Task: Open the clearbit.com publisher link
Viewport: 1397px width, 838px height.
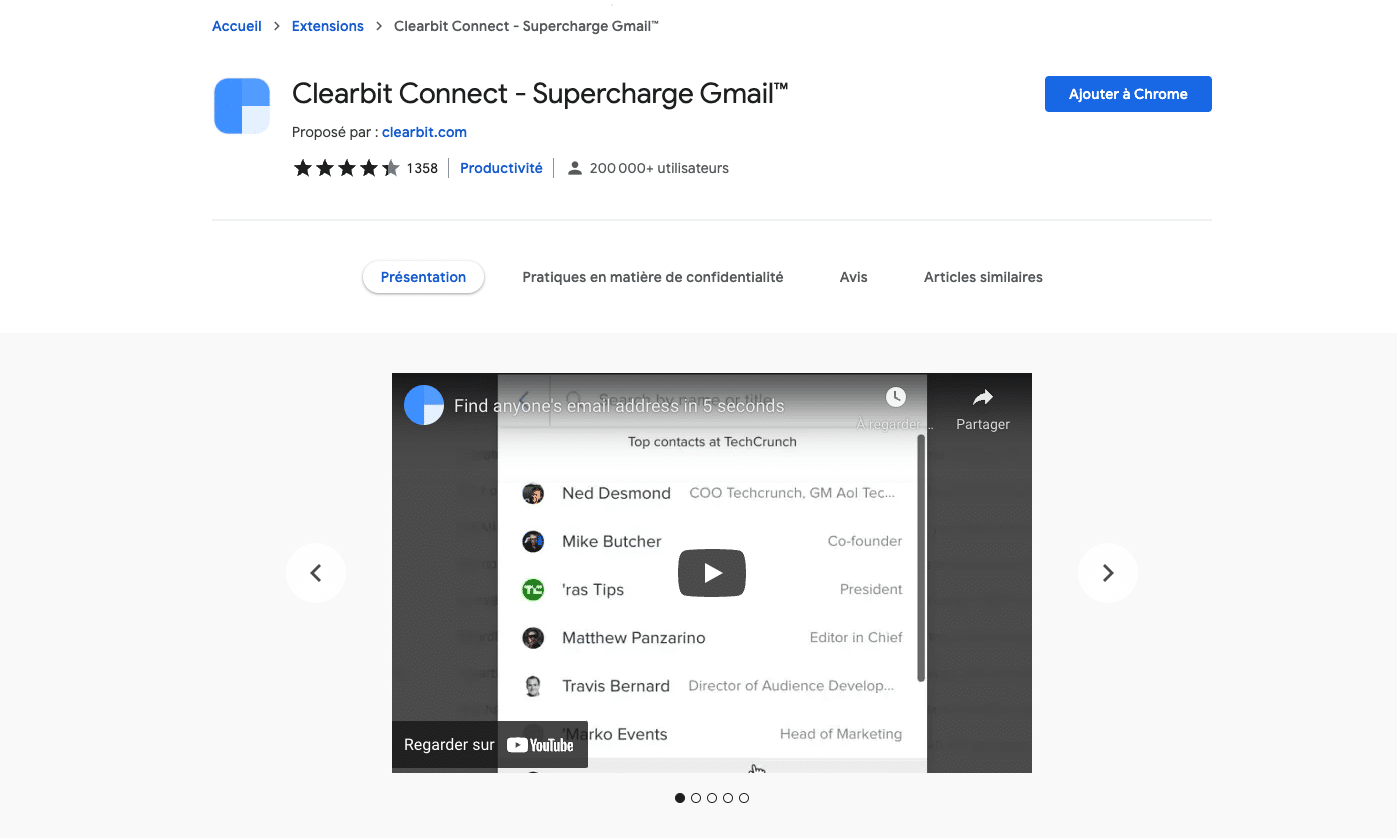Action: click(424, 132)
